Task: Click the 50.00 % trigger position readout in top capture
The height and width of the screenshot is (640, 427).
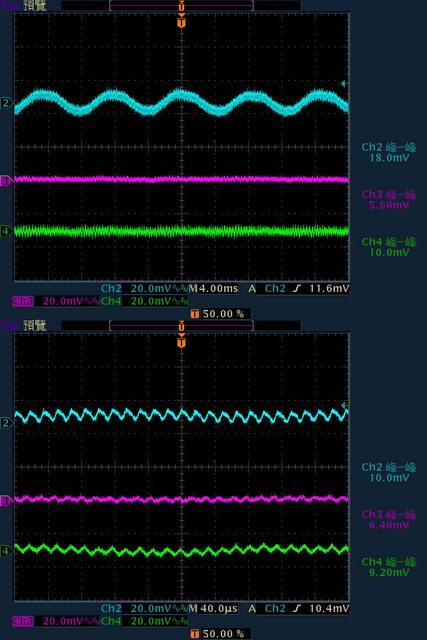Action: pyautogui.click(x=220, y=314)
